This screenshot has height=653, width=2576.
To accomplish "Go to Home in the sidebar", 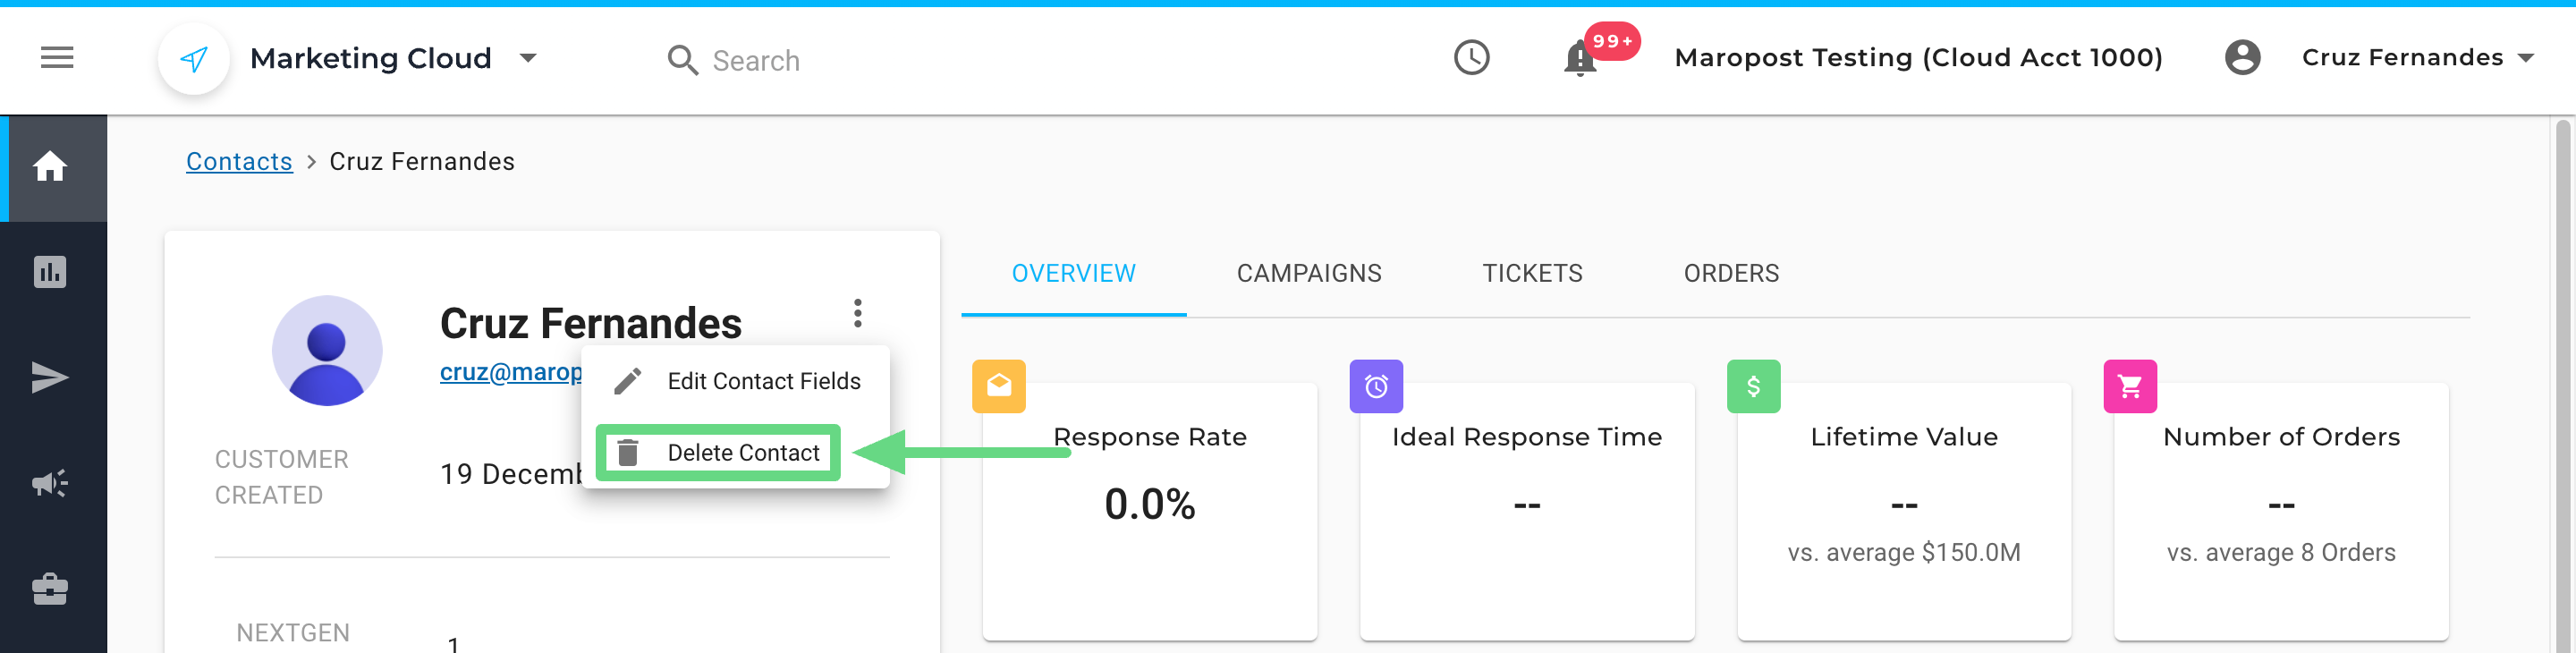I will click(50, 166).
